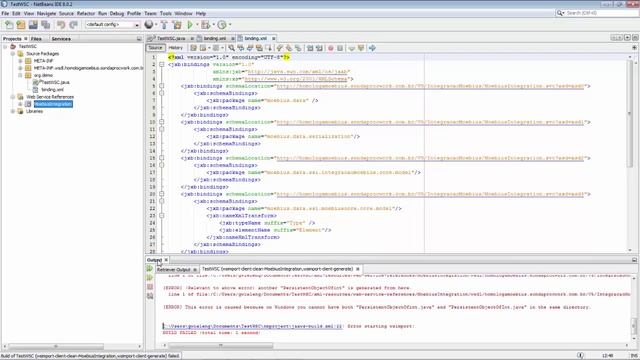Image resolution: width=640 pixels, height=360 pixels.
Task: Click the Find Selection magnifier icon
Action: coord(231,48)
